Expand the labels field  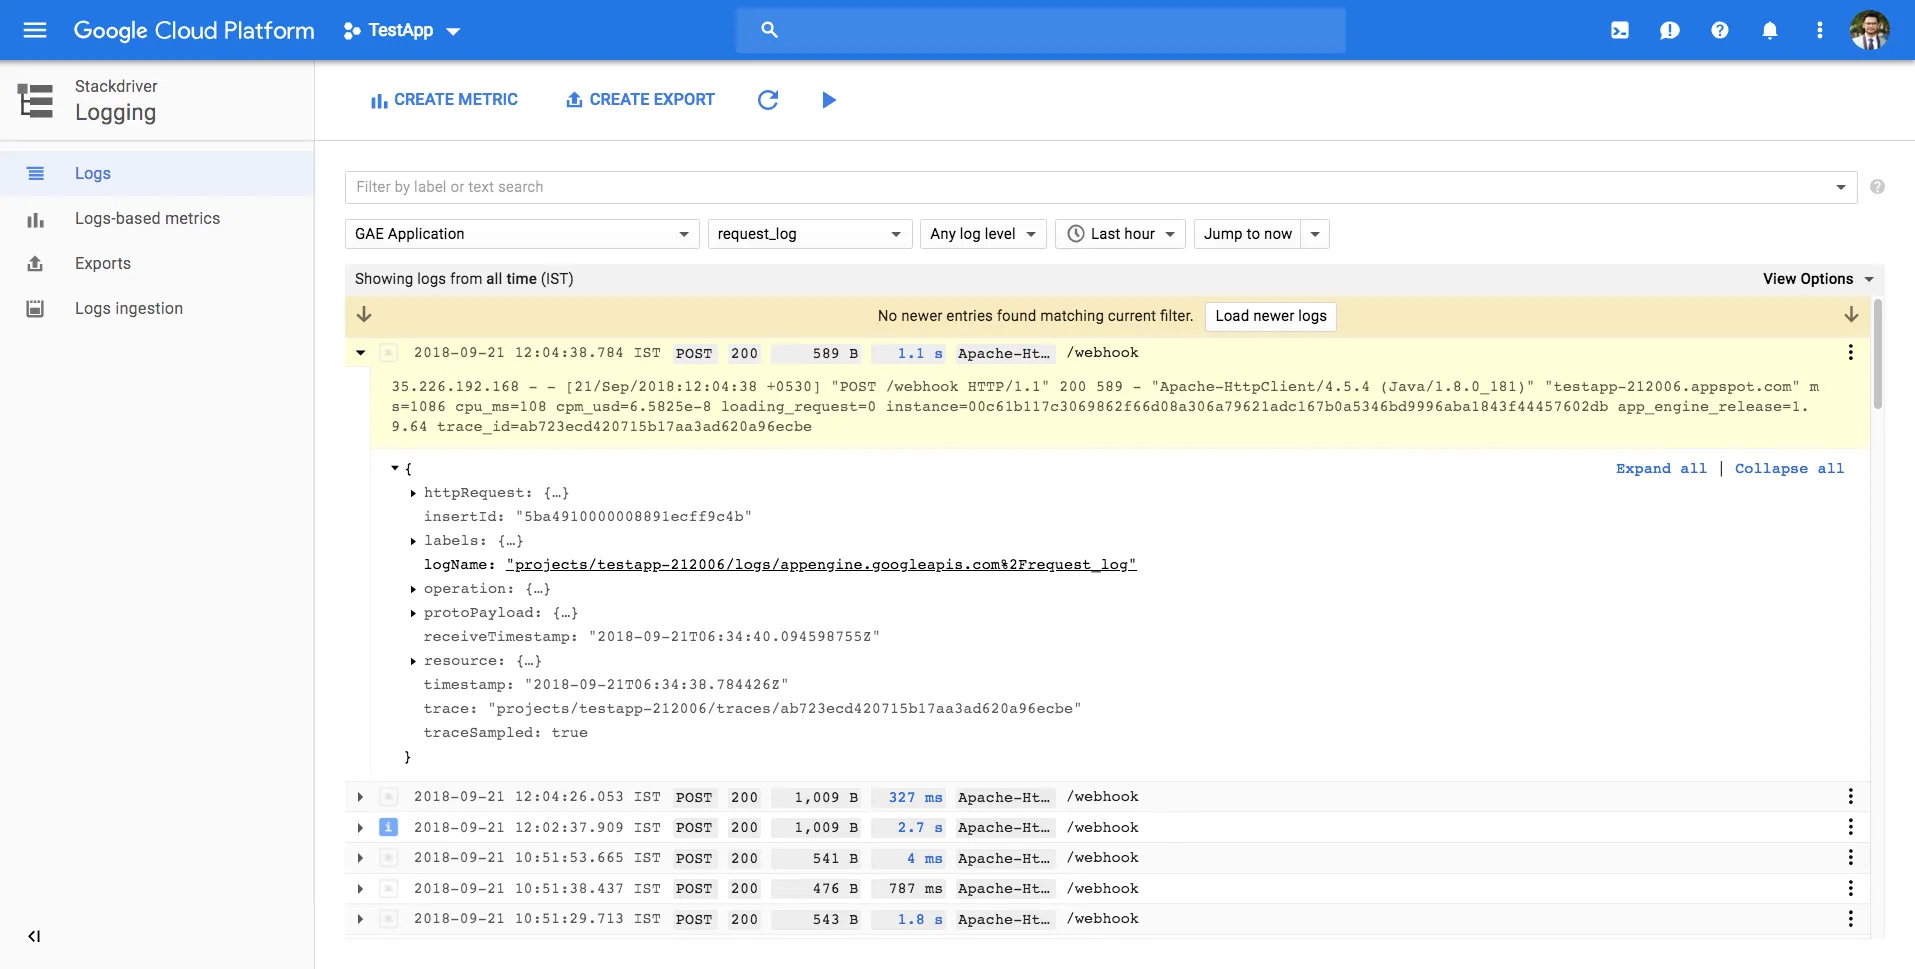pos(413,541)
